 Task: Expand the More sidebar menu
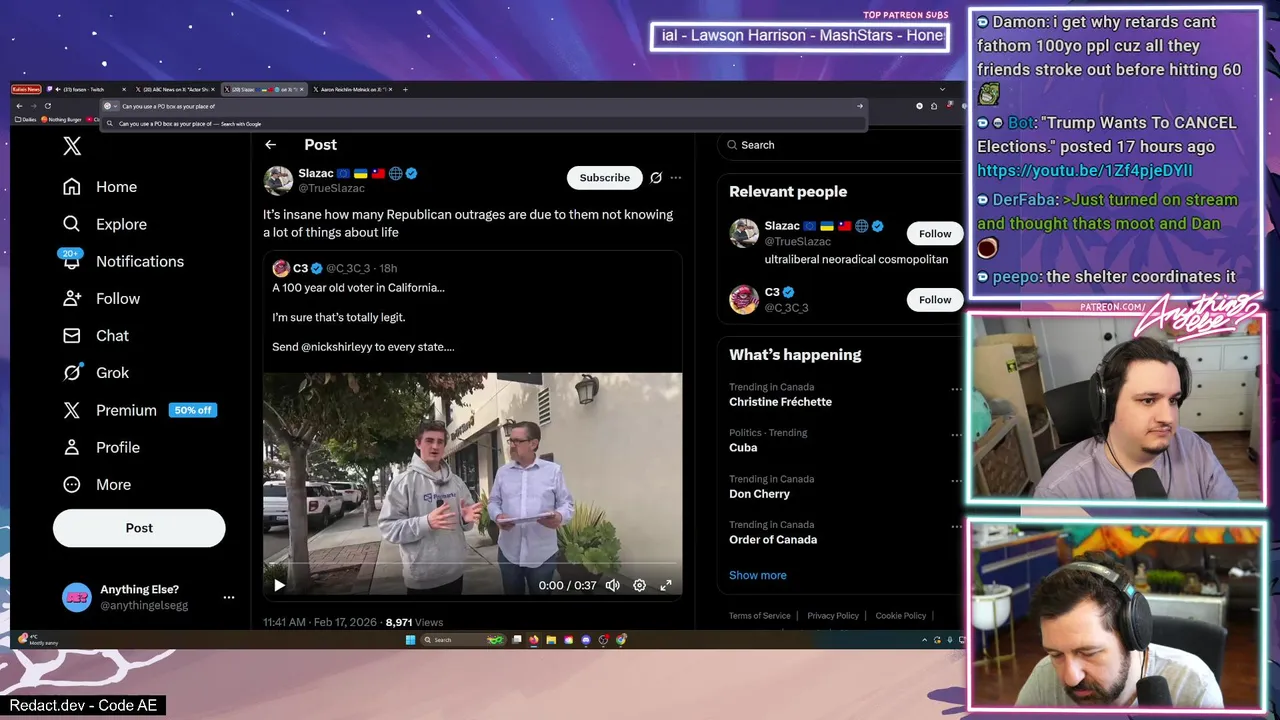click(97, 485)
